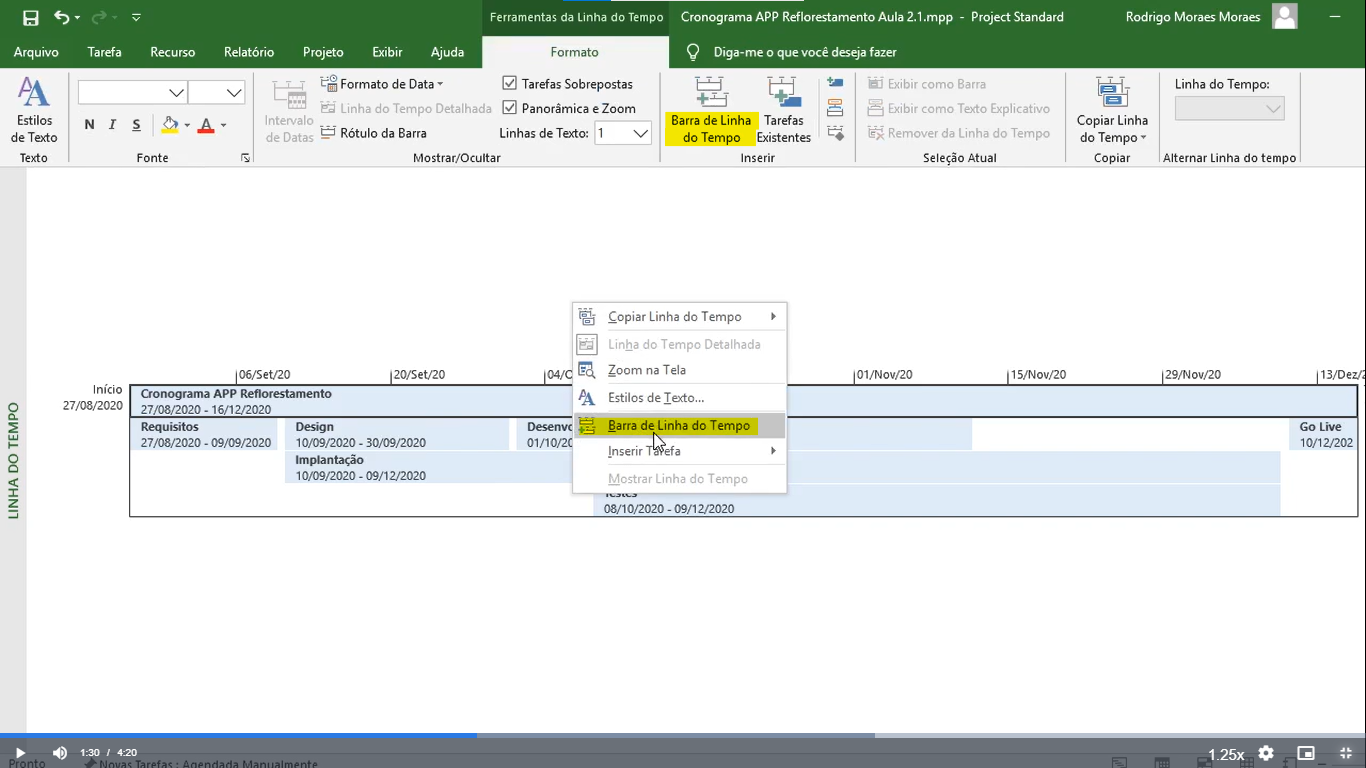Open the Ajuda tab
Screen dimensions: 1366x768
pyautogui.click(x=447, y=52)
